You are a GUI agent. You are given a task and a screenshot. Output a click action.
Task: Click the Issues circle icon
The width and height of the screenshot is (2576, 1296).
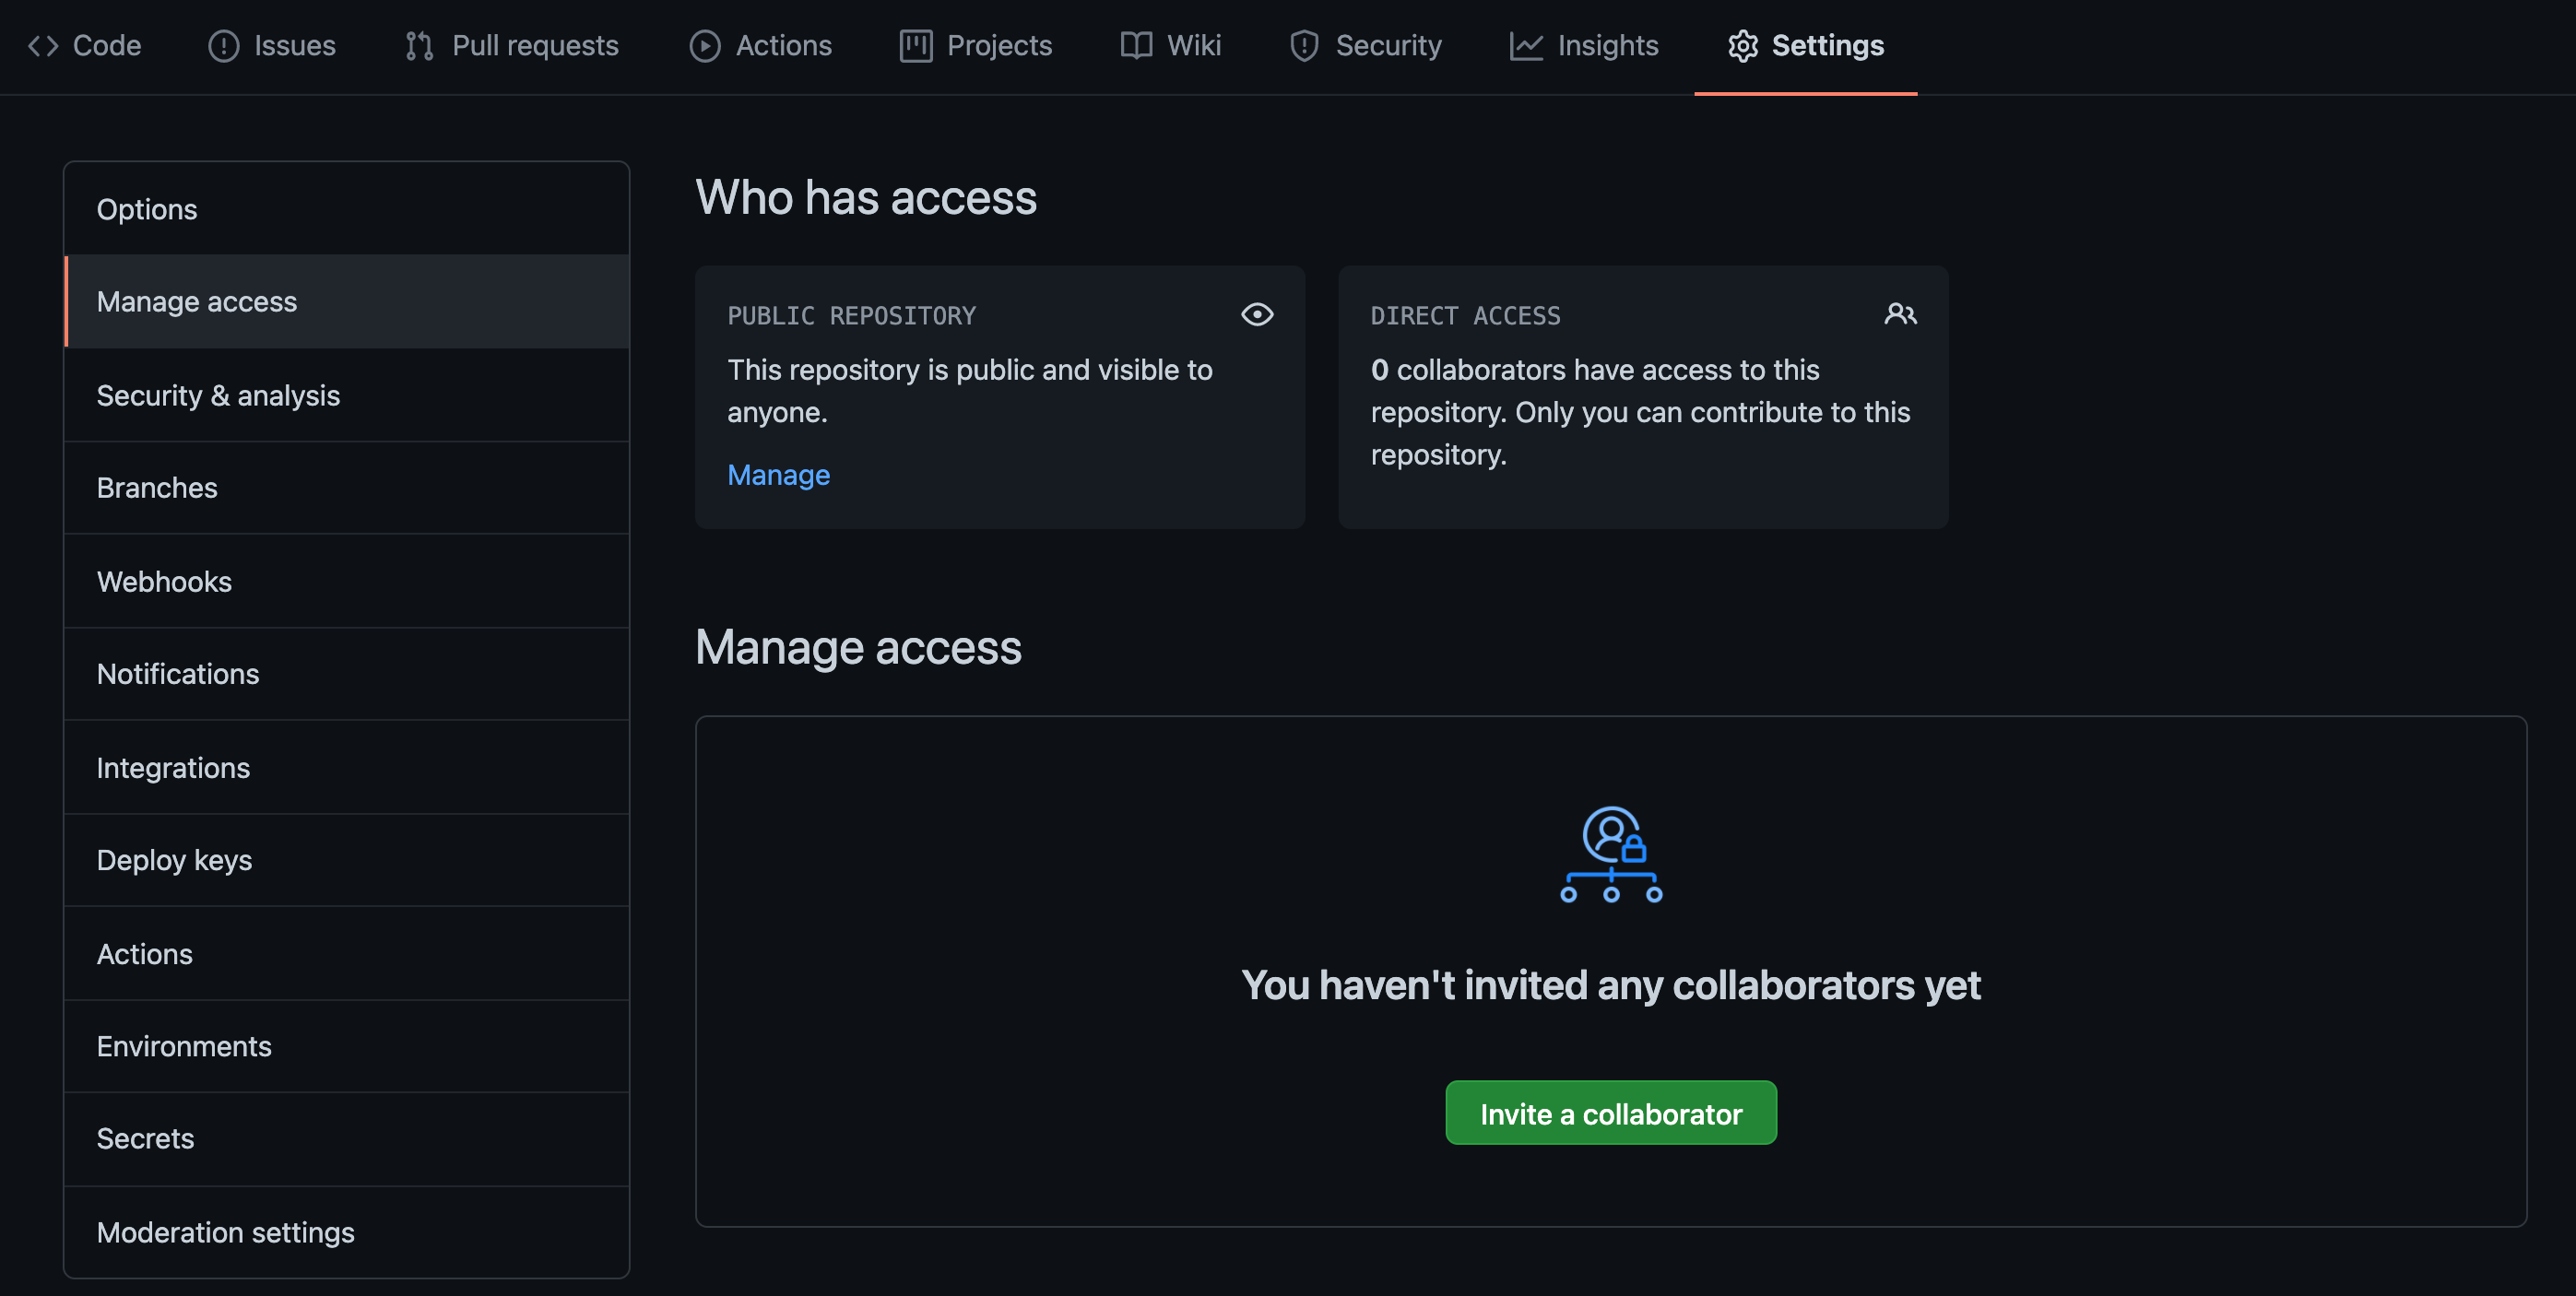tap(223, 46)
